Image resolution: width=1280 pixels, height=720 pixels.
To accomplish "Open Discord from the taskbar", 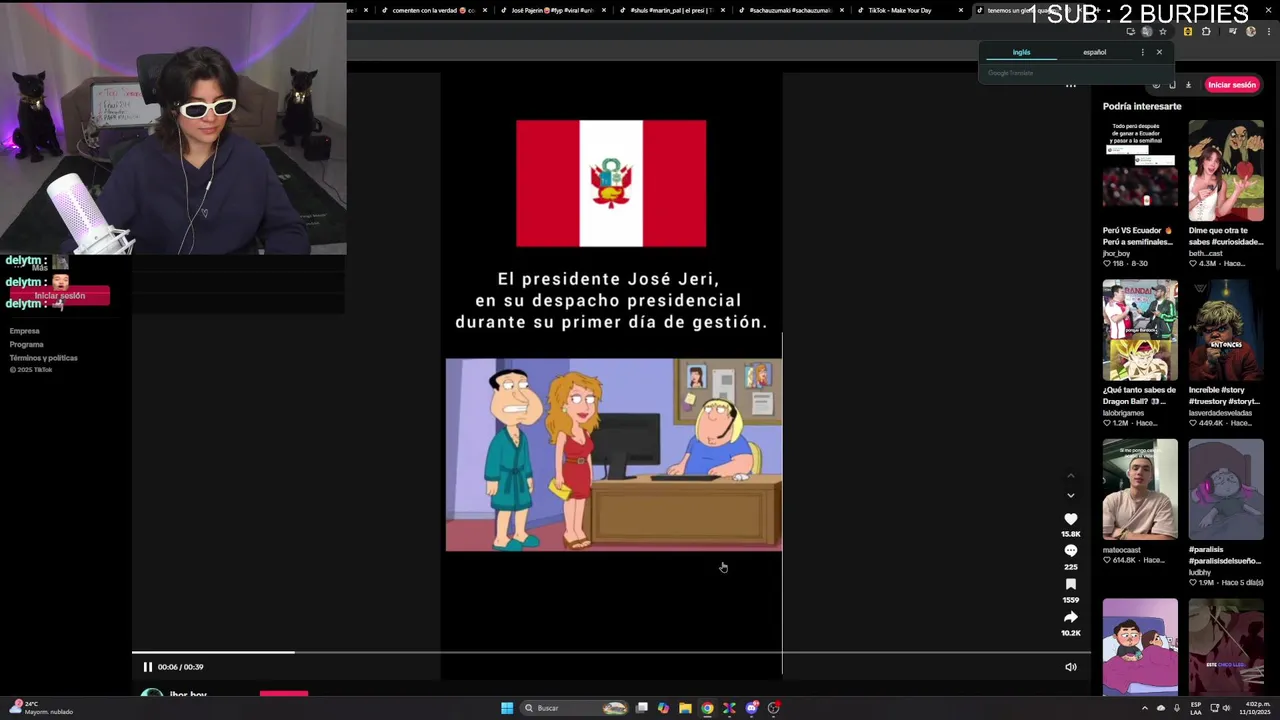I will [x=752, y=708].
